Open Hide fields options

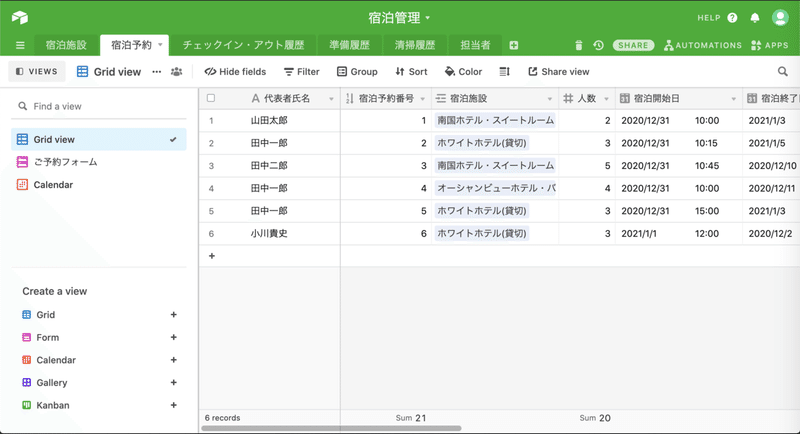pos(235,72)
